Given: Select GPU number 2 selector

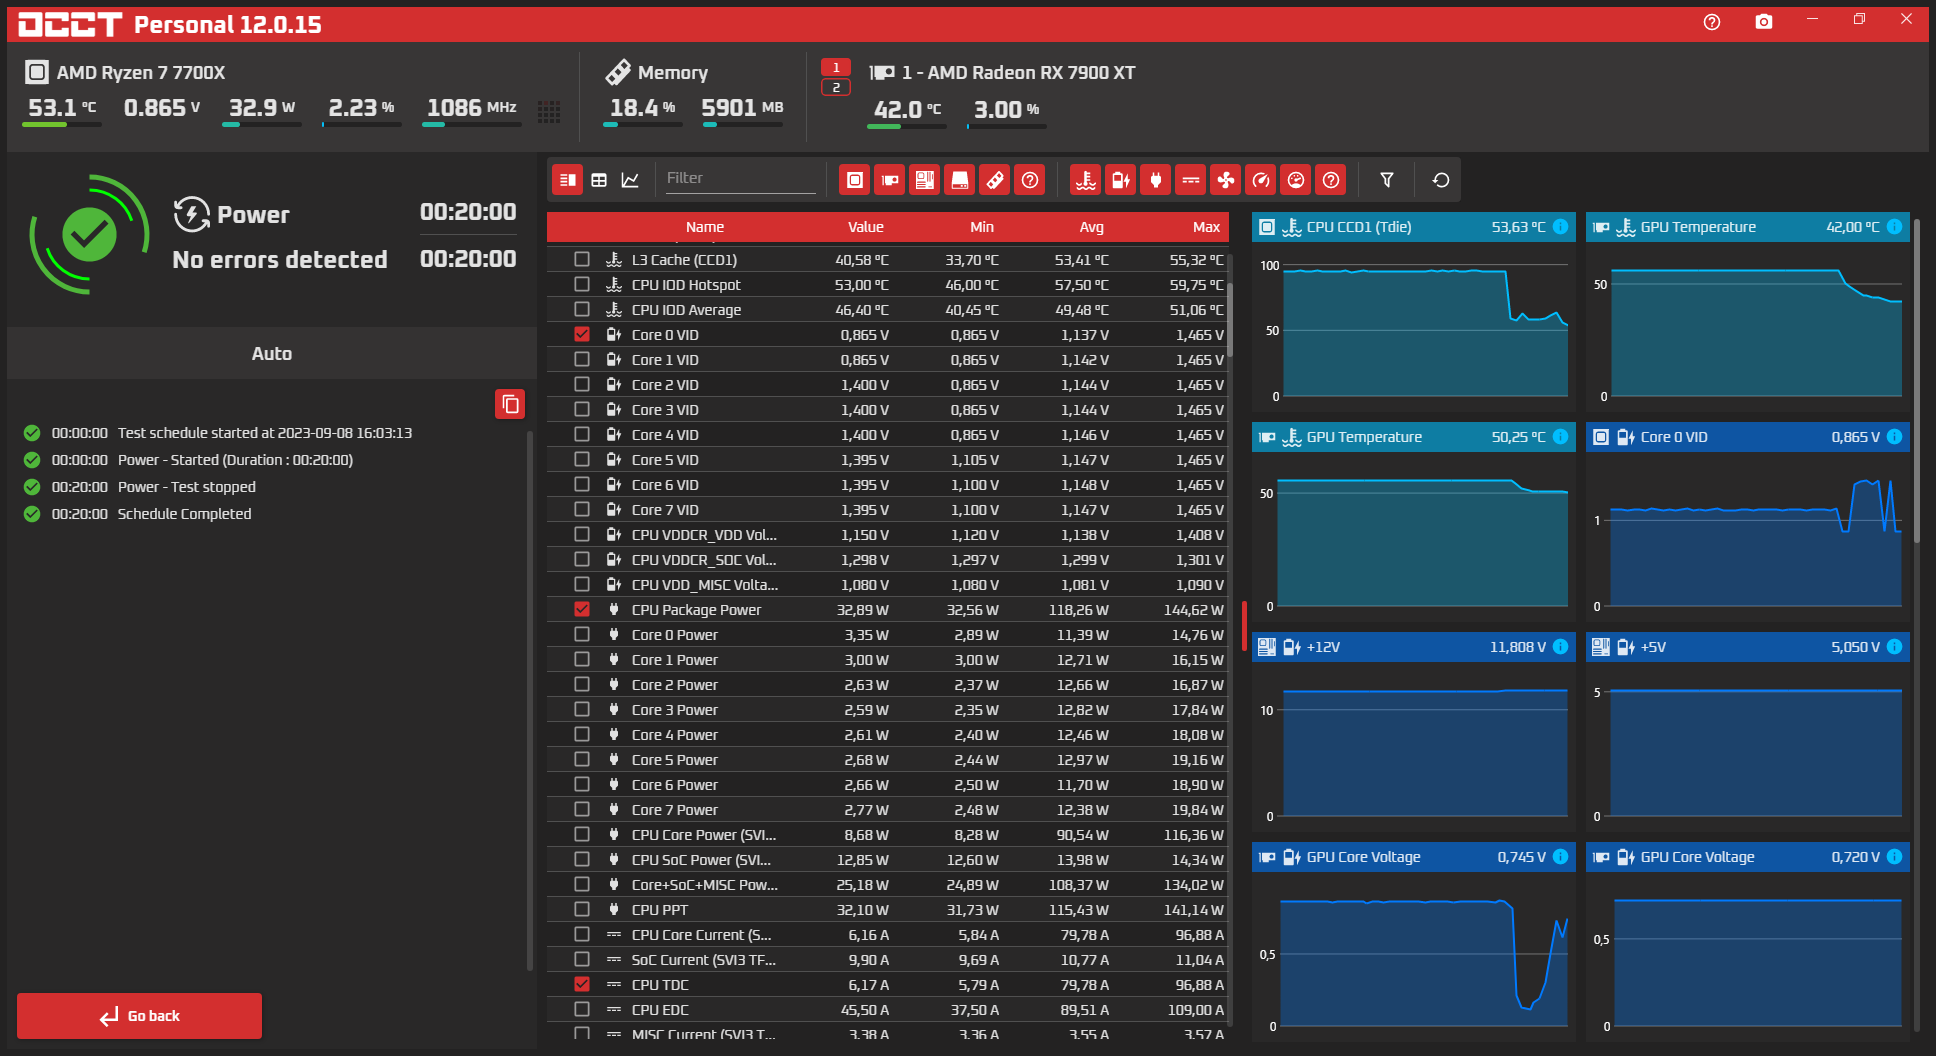Looking at the screenshot, I should pyautogui.click(x=836, y=88).
